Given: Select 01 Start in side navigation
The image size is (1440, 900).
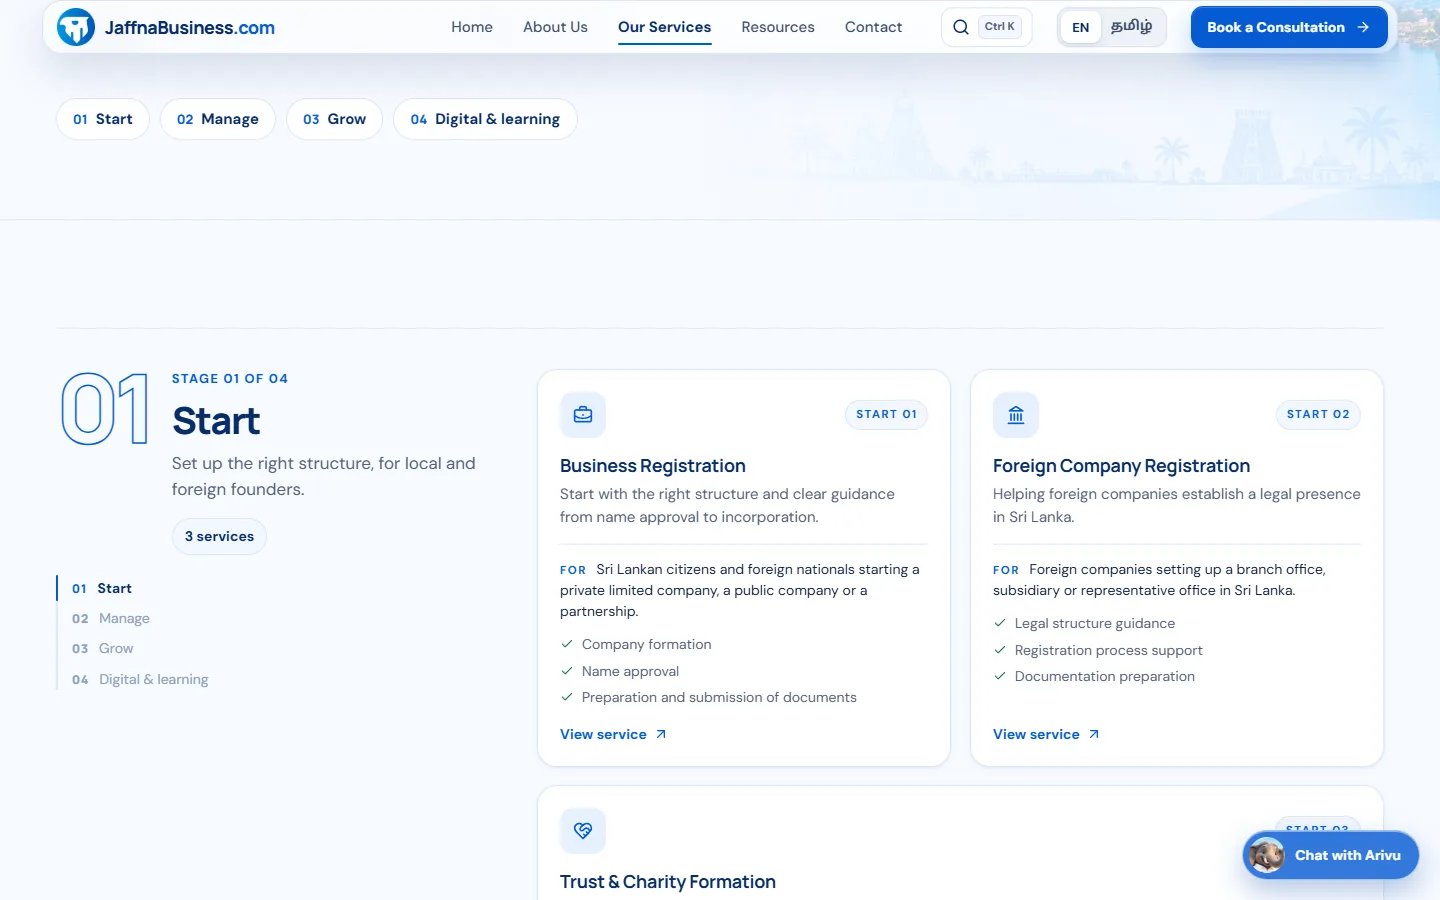Looking at the screenshot, I should pos(102,588).
